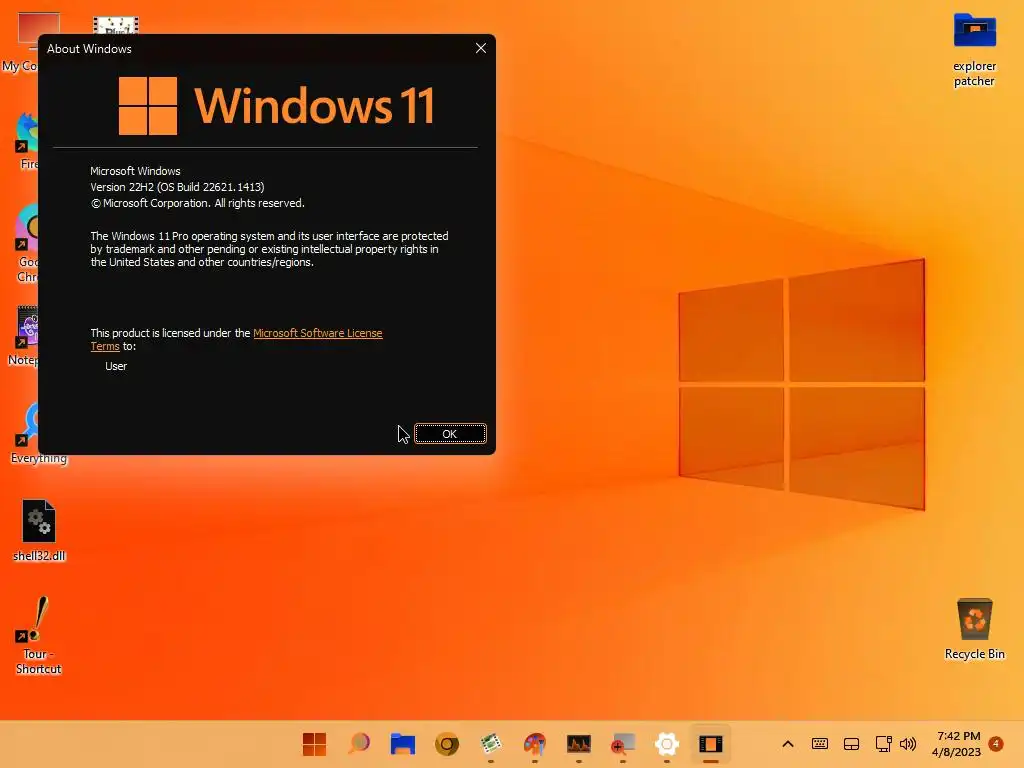1024x768 pixels.
Task: Open Settings gear on the taskbar
Action: (667, 744)
